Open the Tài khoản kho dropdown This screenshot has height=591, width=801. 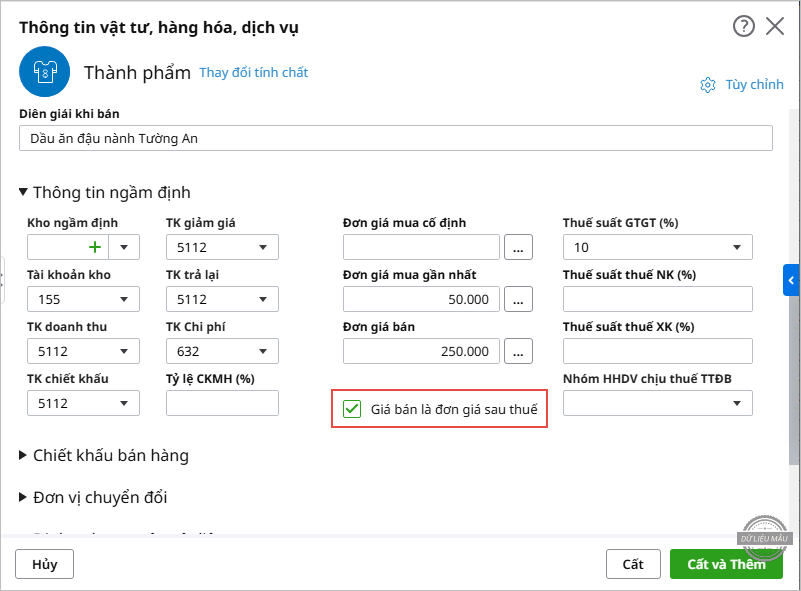pyautogui.click(x=124, y=299)
